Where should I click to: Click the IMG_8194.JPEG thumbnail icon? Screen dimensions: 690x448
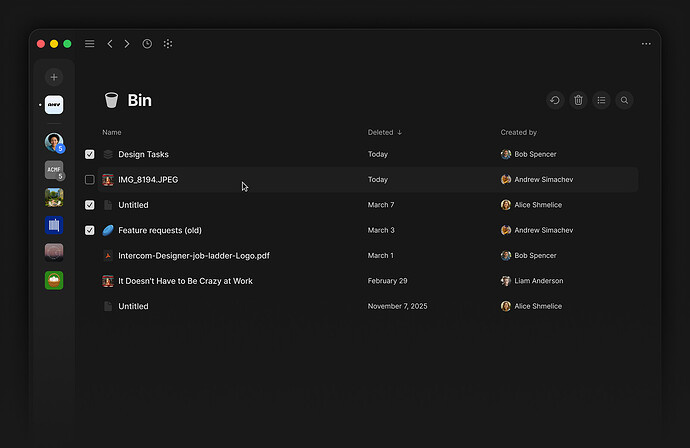tap(108, 180)
